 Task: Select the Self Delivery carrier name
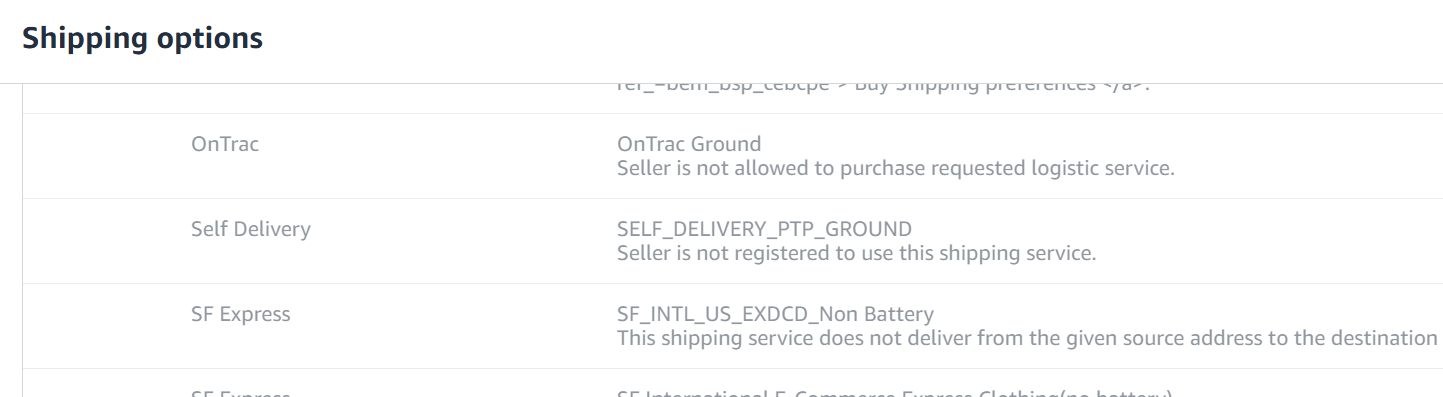pos(251,229)
